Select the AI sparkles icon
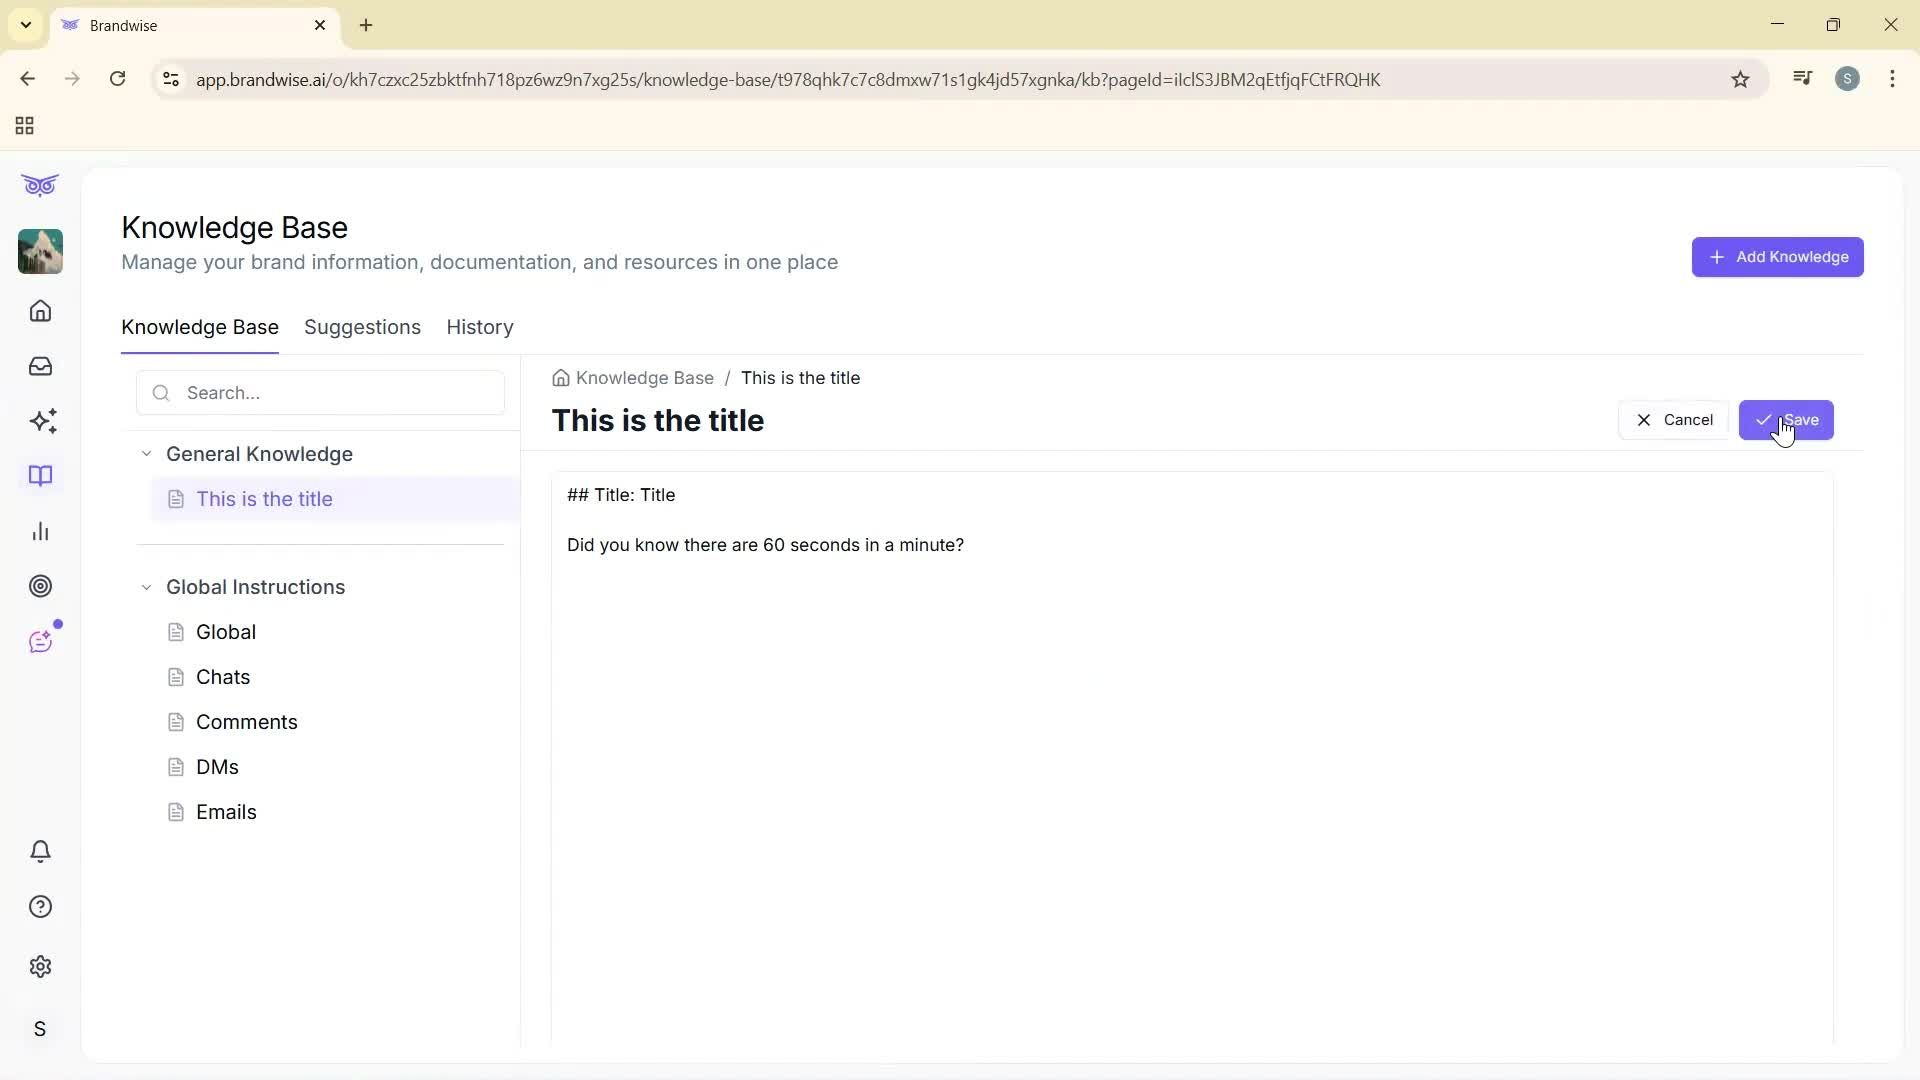 coord(40,421)
